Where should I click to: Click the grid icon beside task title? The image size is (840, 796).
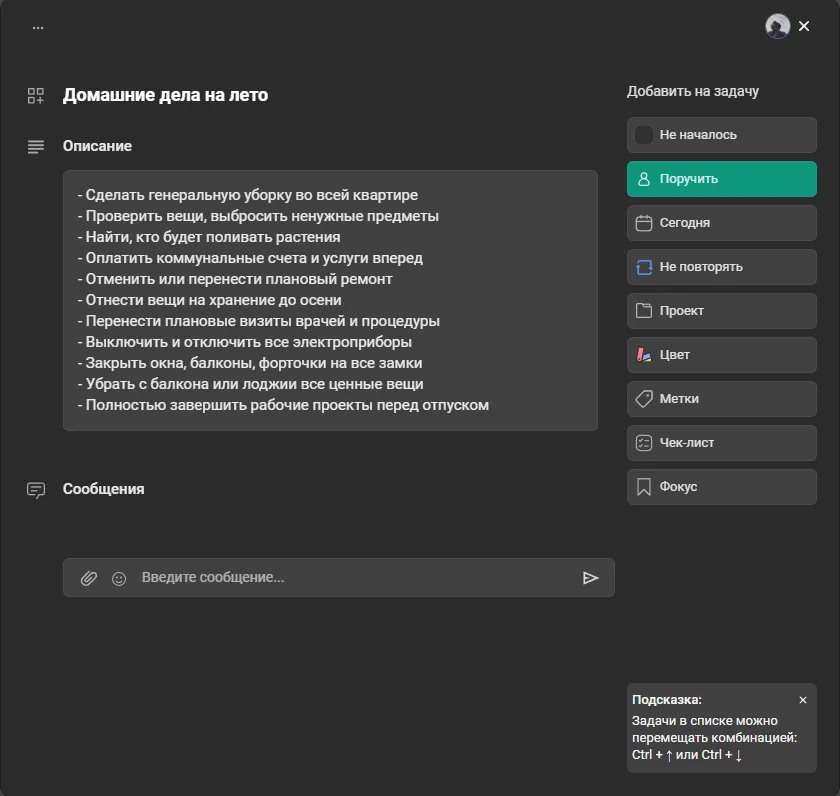36,96
